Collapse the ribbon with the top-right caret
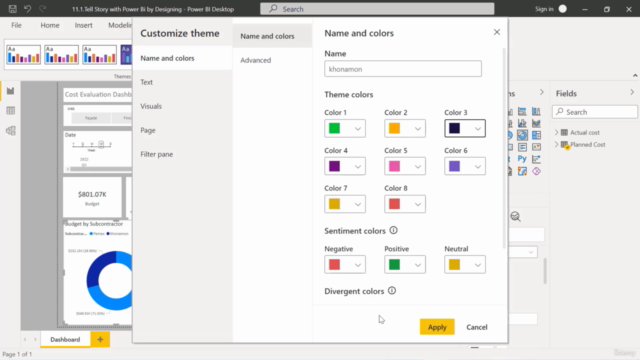This screenshot has width=640, height=360. click(x=635, y=76)
